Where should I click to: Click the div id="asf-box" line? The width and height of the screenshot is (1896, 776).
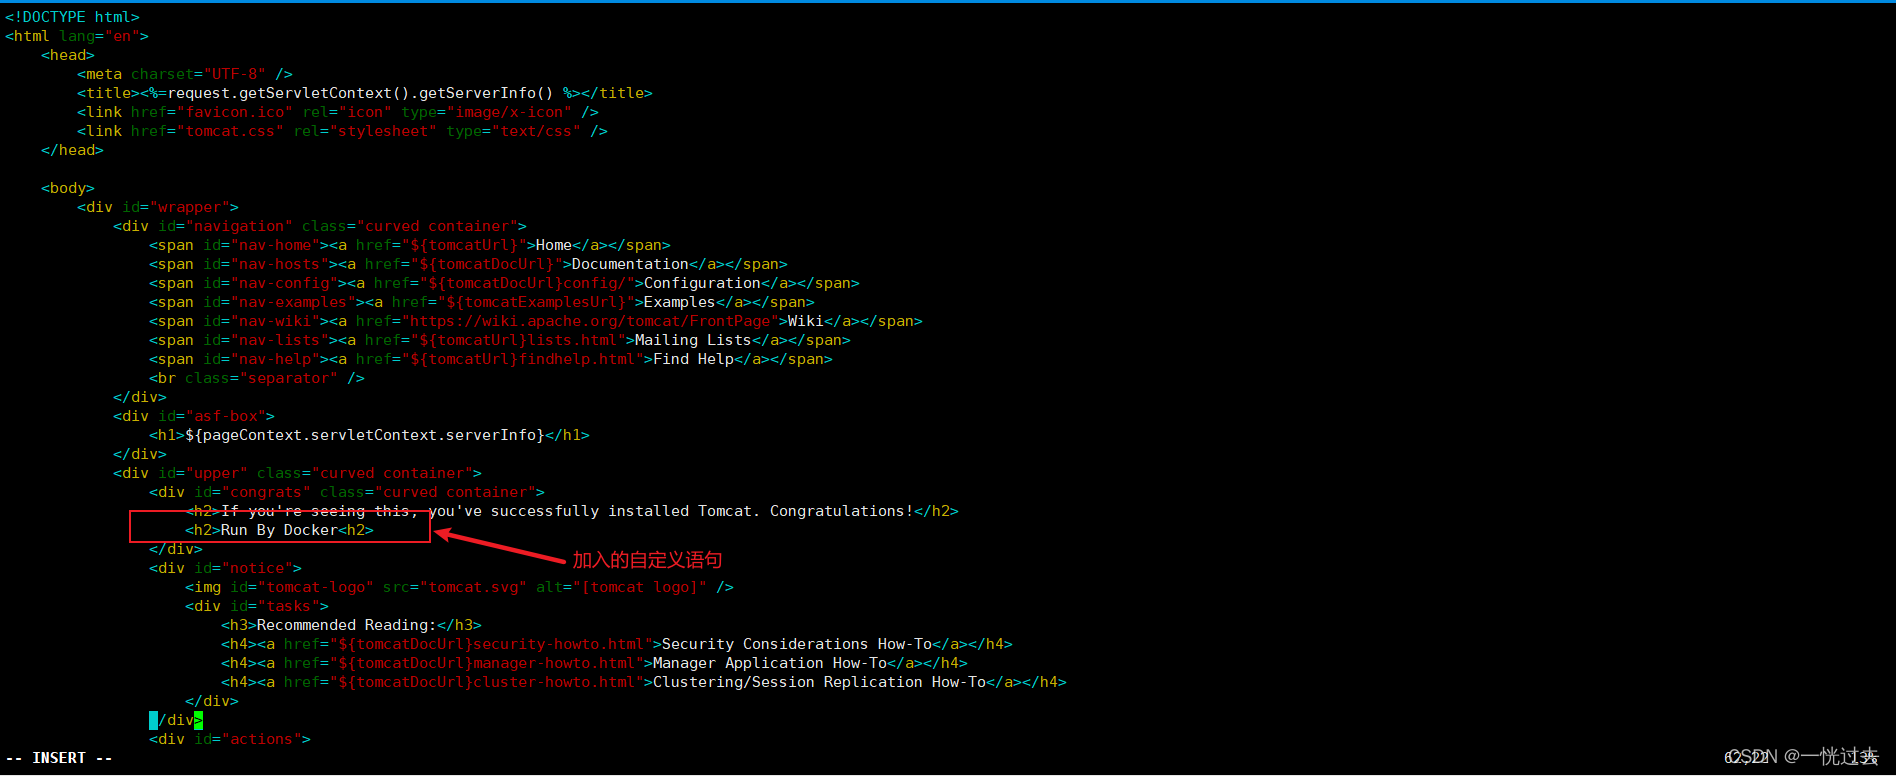coord(194,416)
